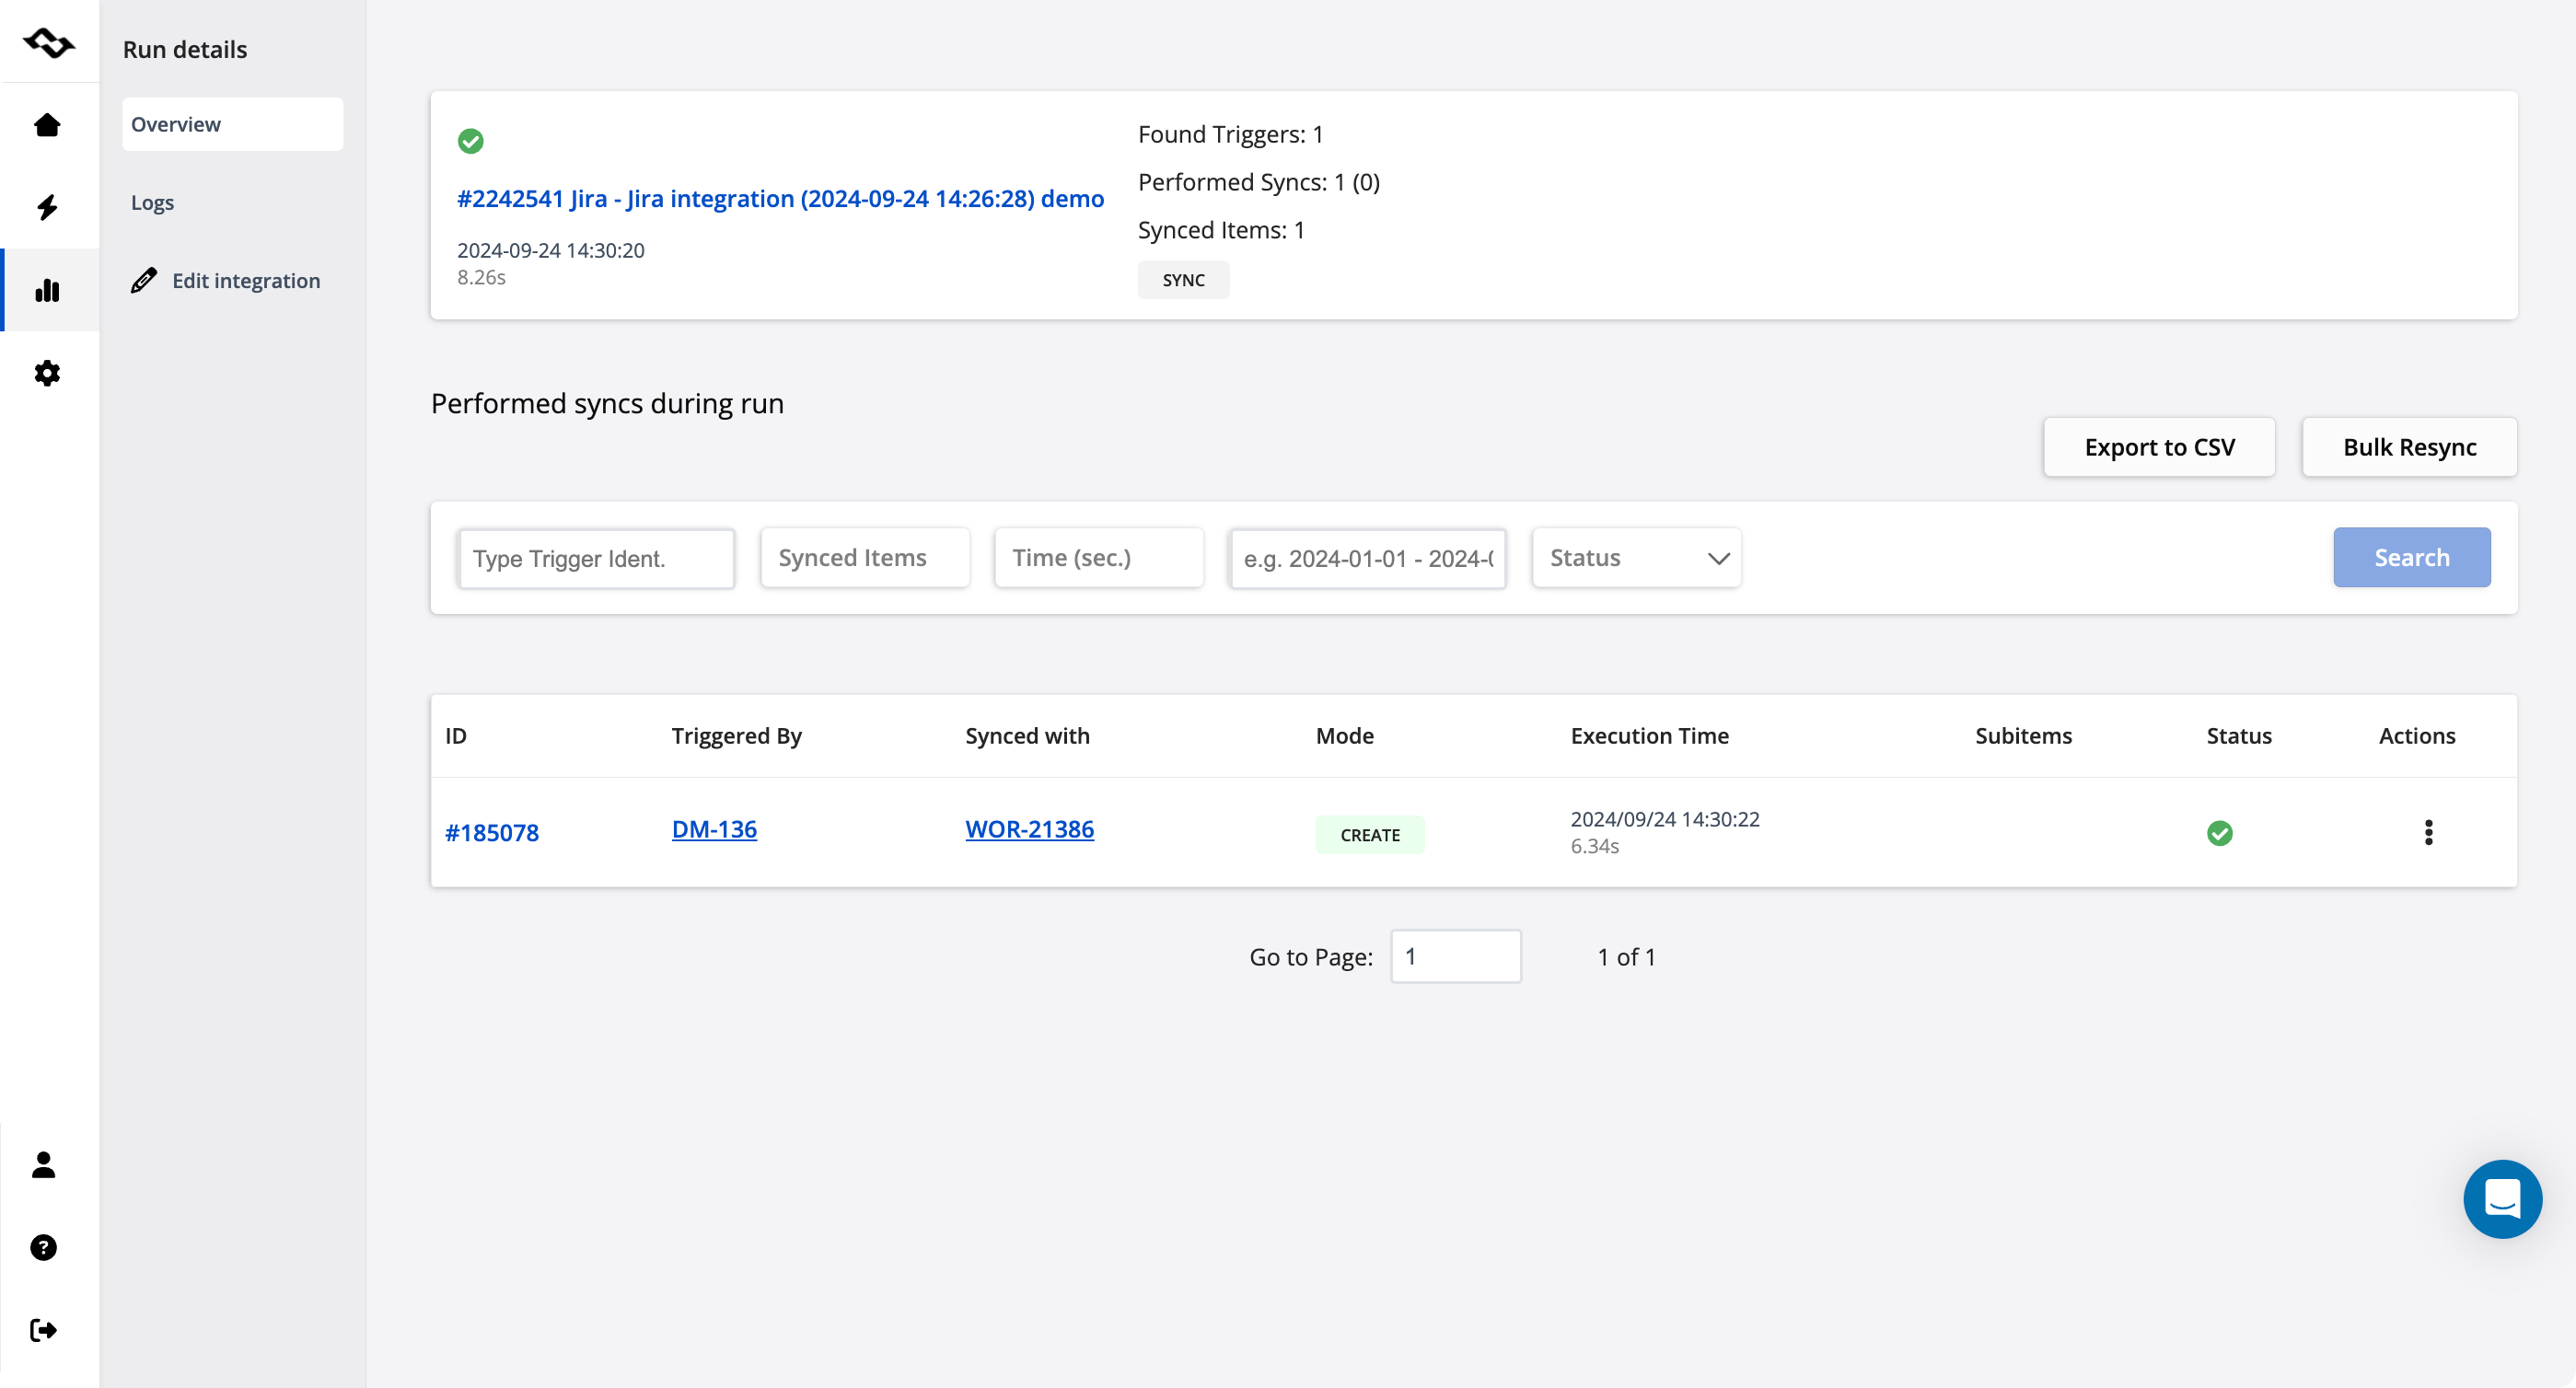The height and width of the screenshot is (1388, 2576).
Task: Click the logout icon
Action: coord(43,1330)
